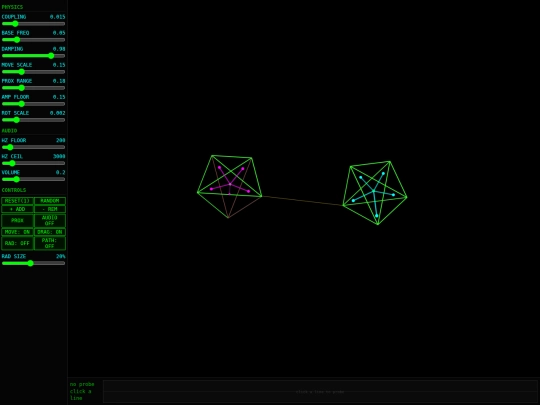540x405 pixels.
Task: Click the BASE FREQ slider knob
Action: tap(17, 40)
